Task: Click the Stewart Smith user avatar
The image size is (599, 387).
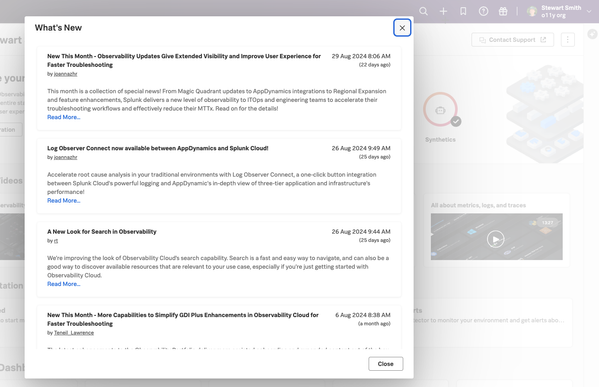Action: tap(532, 11)
